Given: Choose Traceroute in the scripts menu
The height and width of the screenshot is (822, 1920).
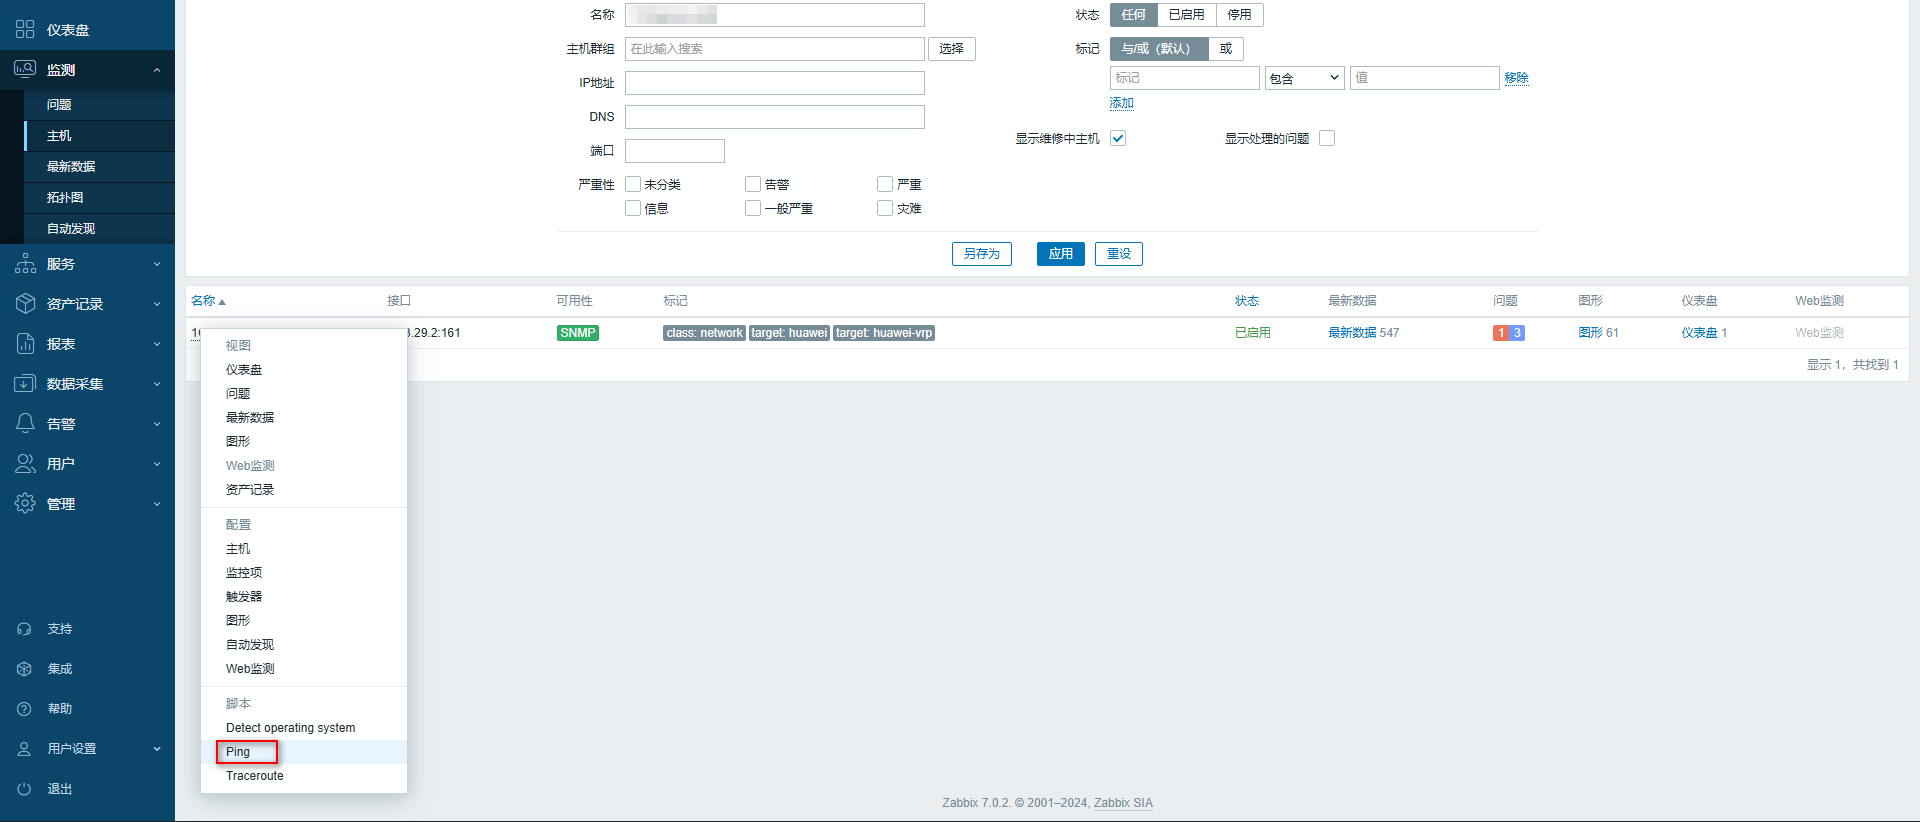Looking at the screenshot, I should (x=255, y=776).
